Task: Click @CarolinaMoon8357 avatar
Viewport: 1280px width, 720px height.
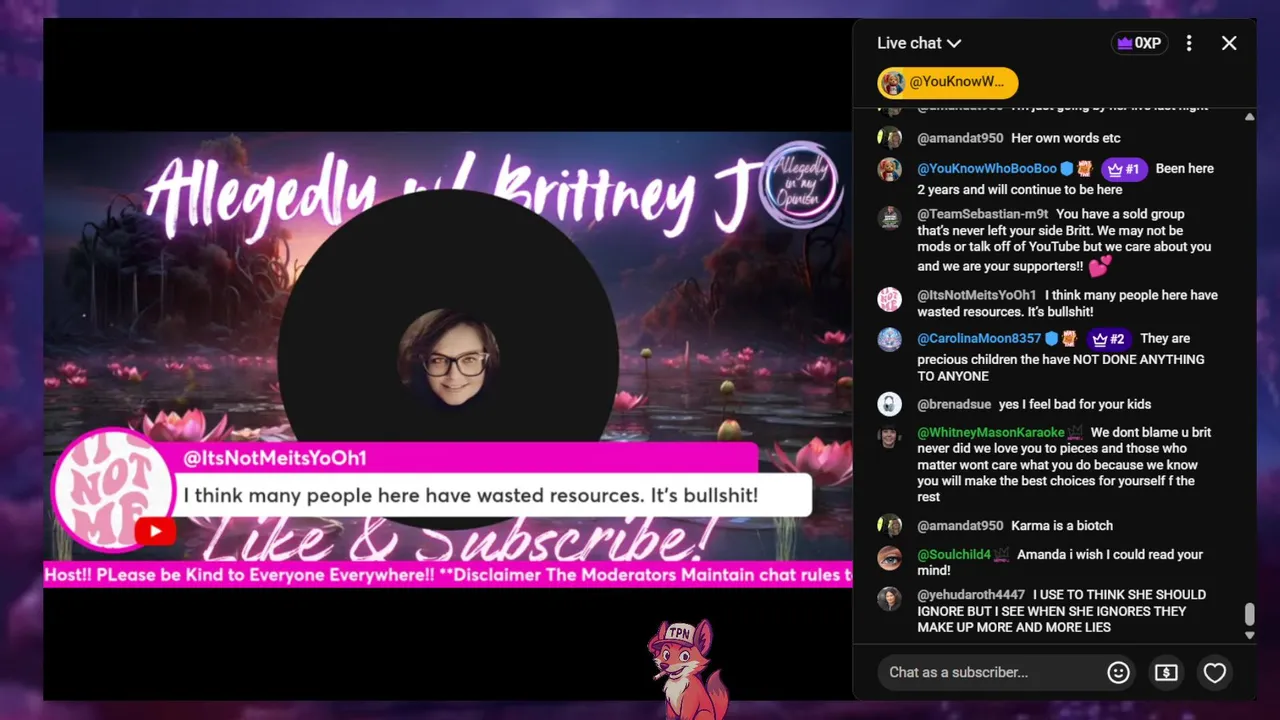Action: 889,339
